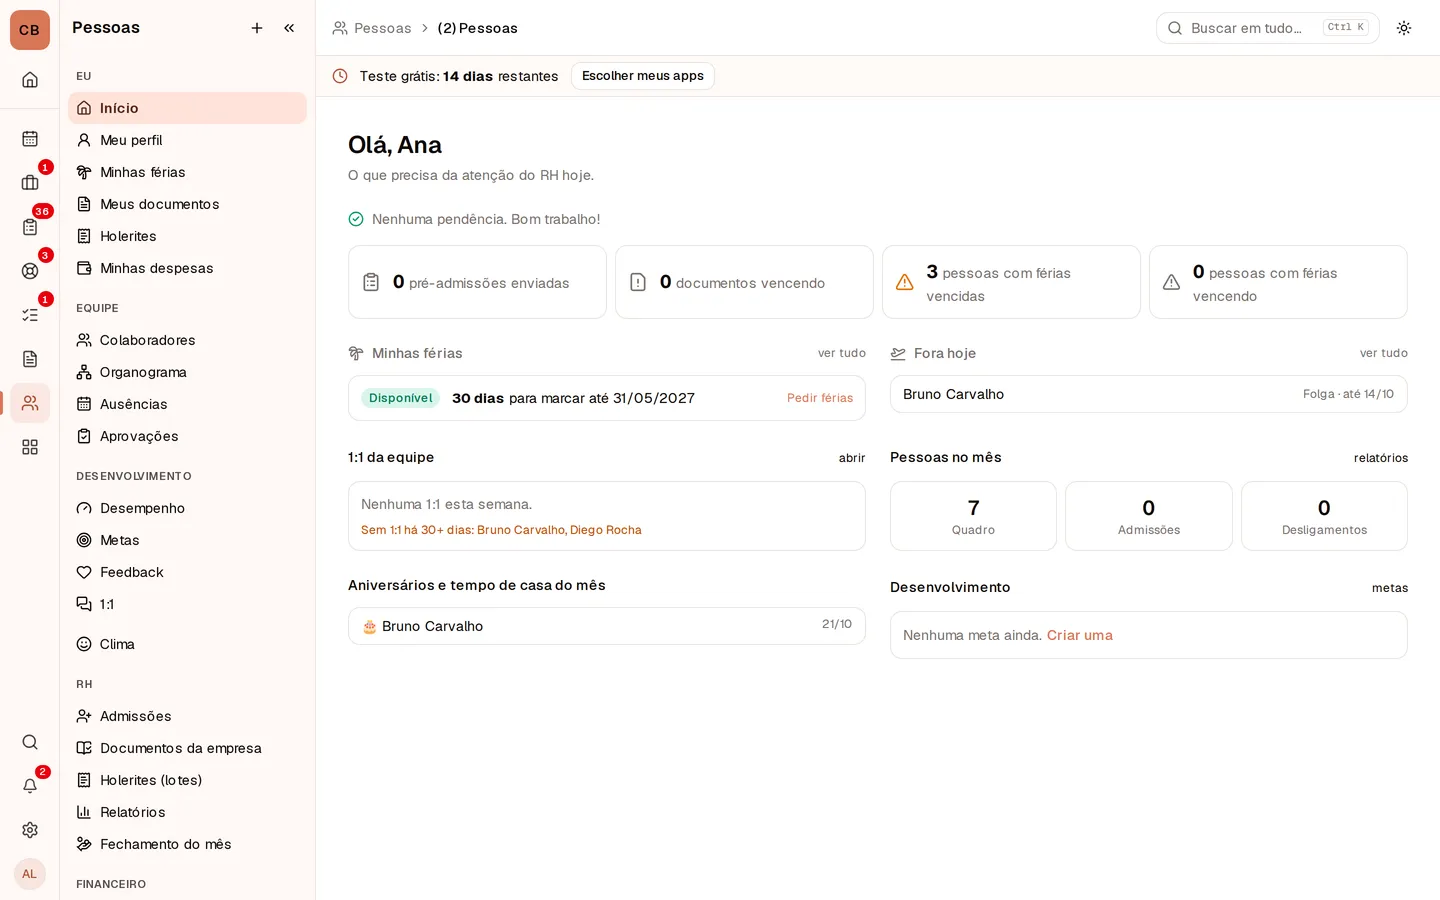Select Meu perfil in the sidebar
Viewport: 1440px width, 900px height.
[188, 140]
